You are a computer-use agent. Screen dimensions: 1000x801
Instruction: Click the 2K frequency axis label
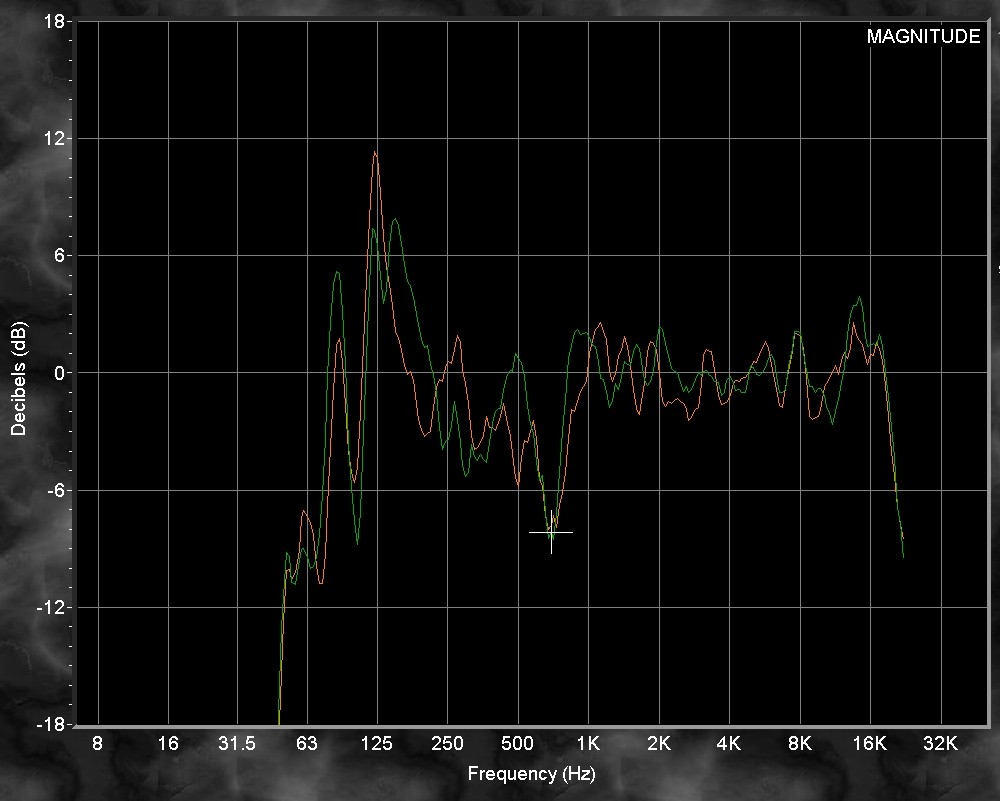(x=659, y=744)
